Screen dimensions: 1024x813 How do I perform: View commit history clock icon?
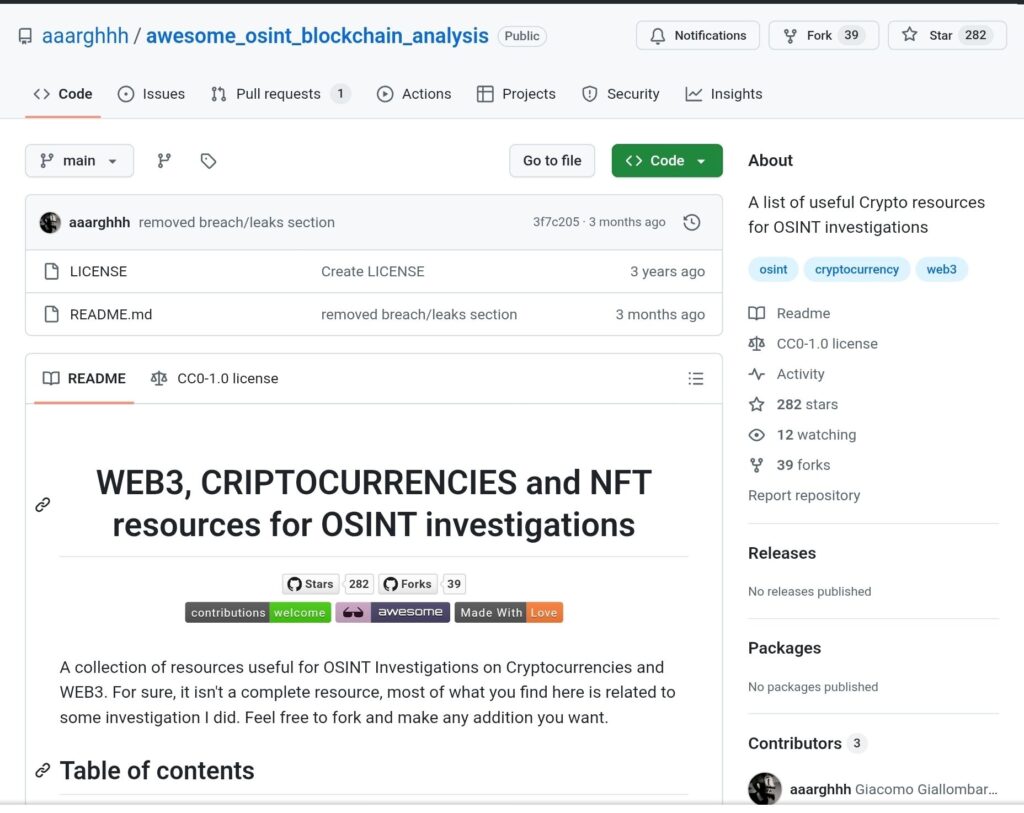coord(692,223)
